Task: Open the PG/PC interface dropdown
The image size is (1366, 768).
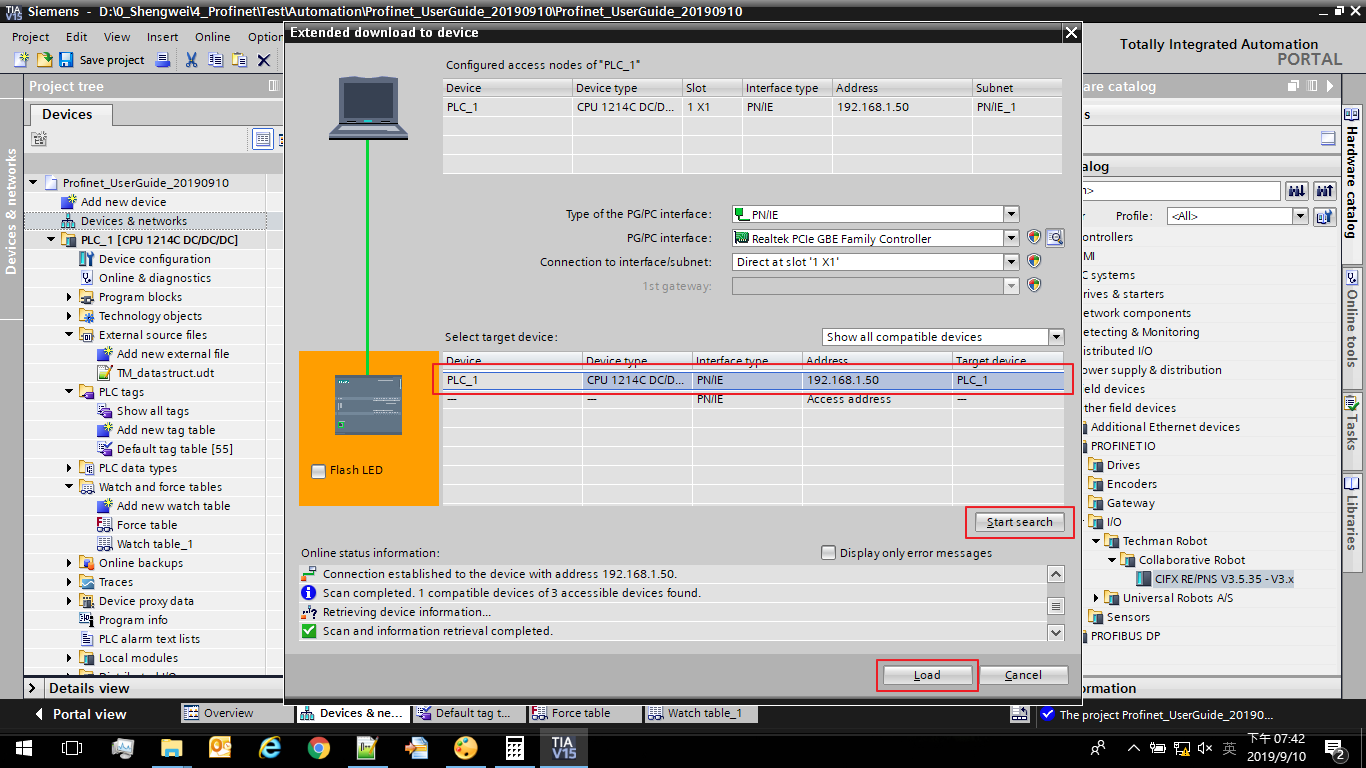Action: [x=1011, y=238]
